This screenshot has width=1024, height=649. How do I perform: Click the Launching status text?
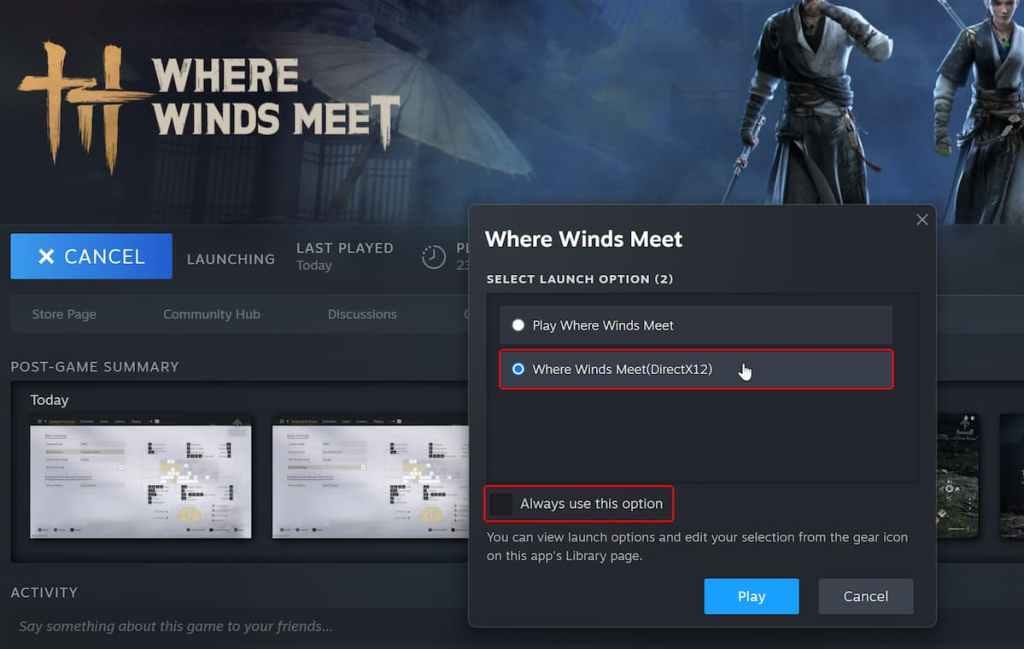pos(231,259)
